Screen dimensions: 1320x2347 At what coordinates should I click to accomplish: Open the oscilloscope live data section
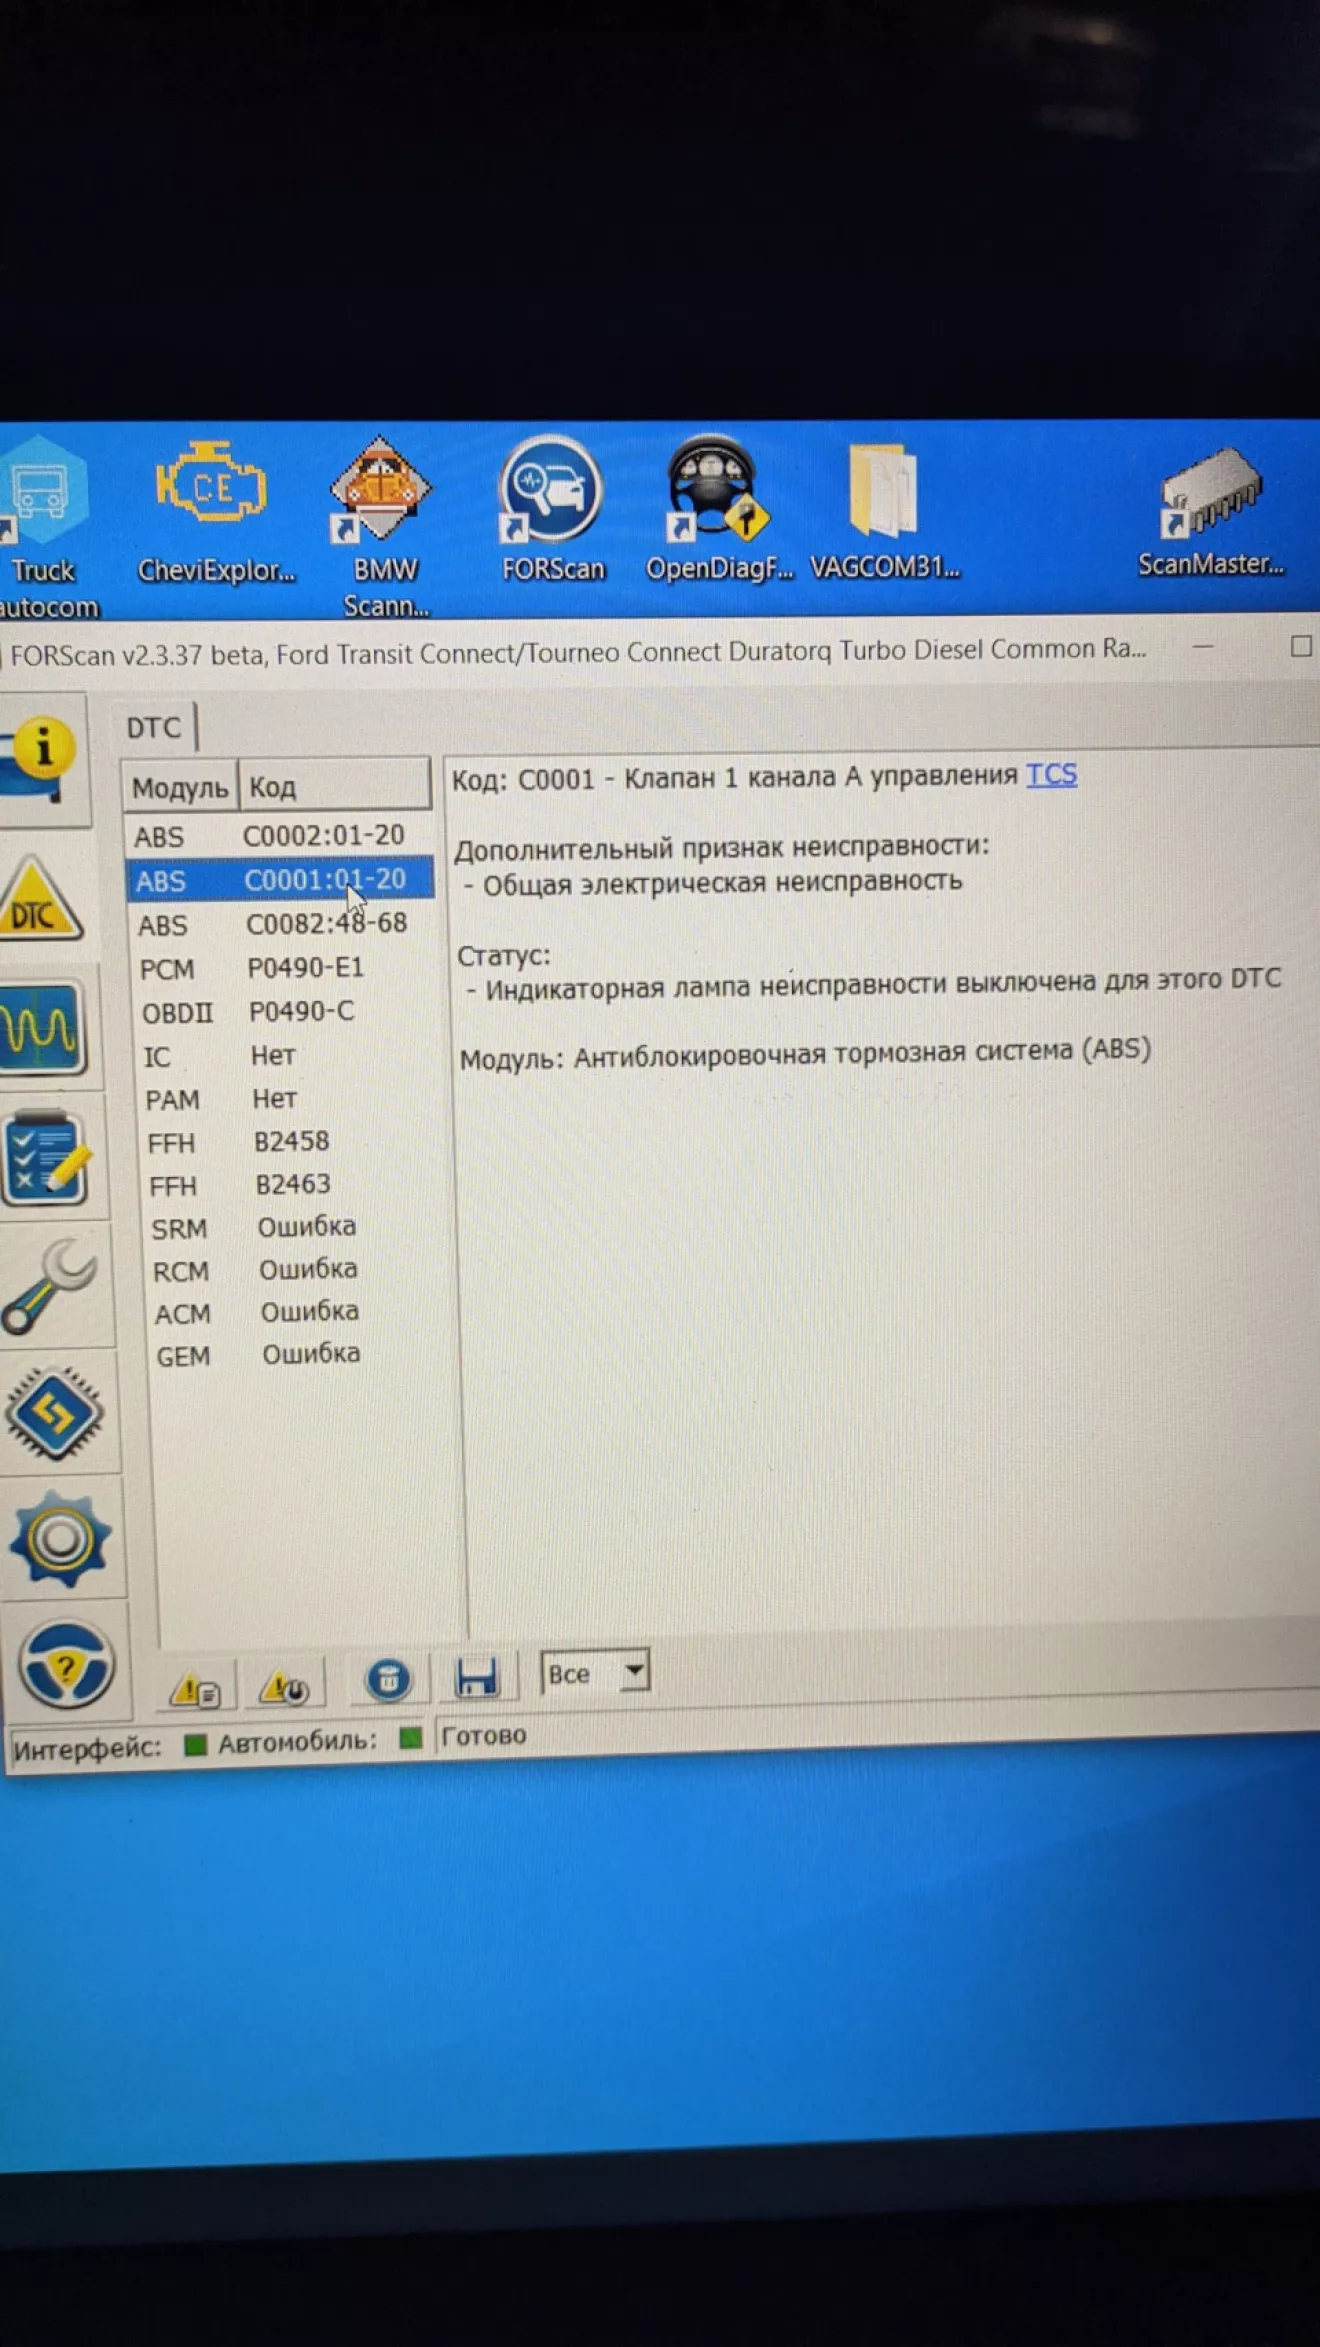(43, 1028)
